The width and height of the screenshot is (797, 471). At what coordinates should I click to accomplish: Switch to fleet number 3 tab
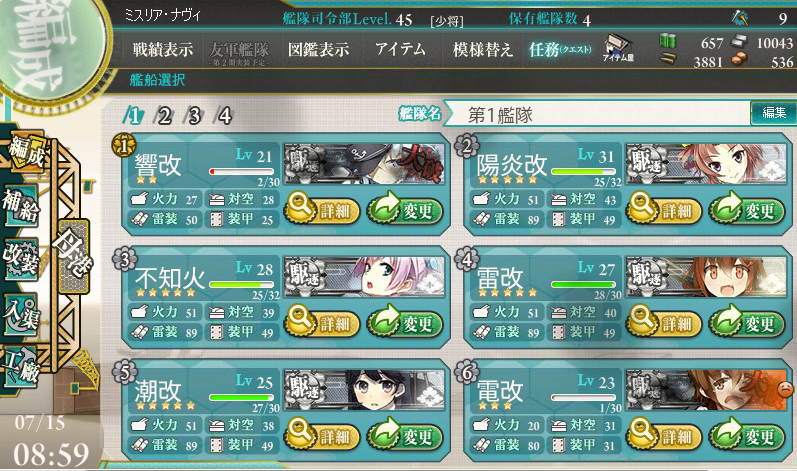pyautogui.click(x=194, y=116)
